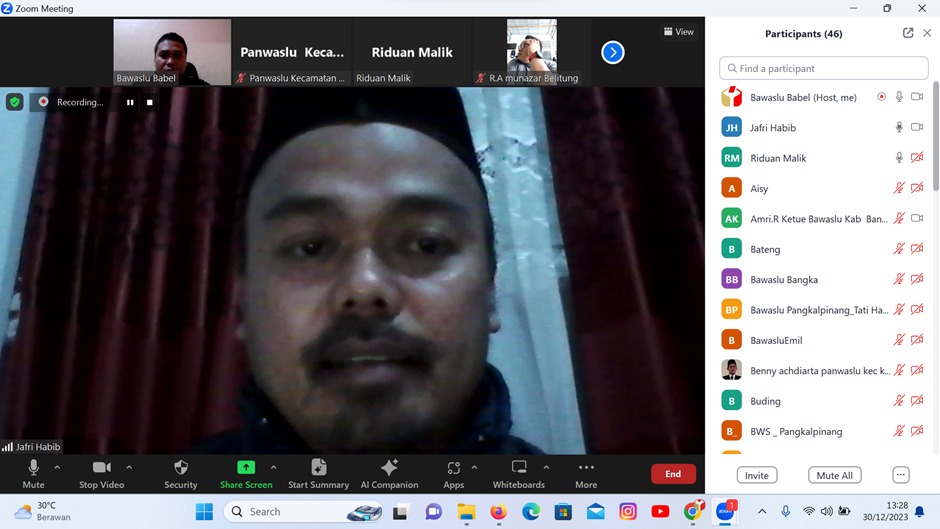Click the green Share Screen icon
The image size is (940, 529).
pyautogui.click(x=245, y=468)
